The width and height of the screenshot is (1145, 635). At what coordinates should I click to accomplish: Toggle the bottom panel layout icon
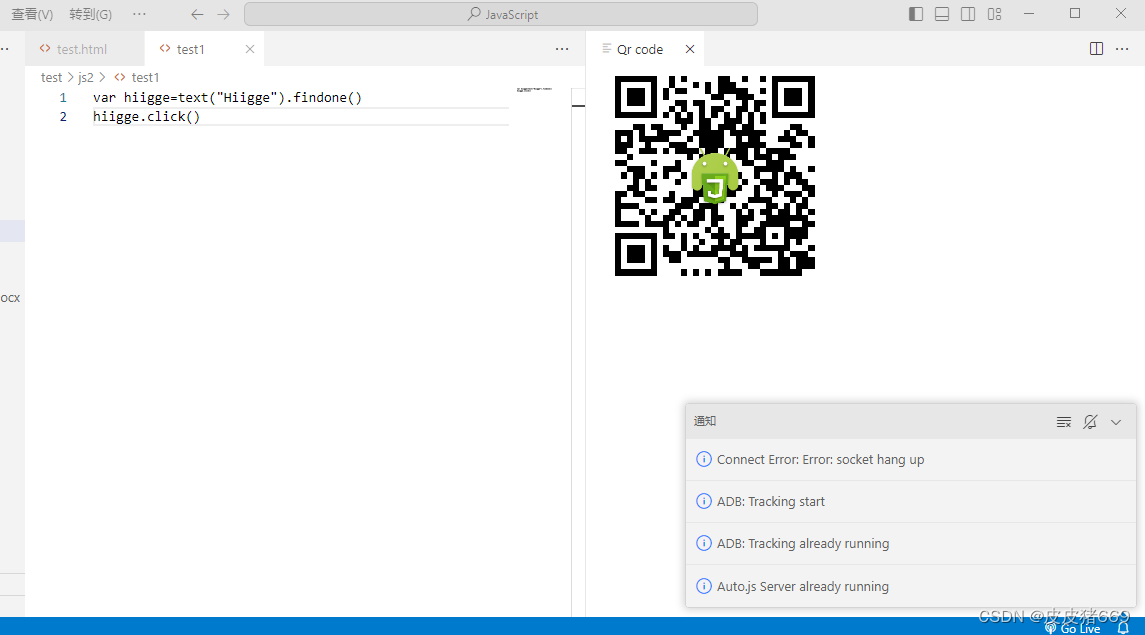coord(942,14)
